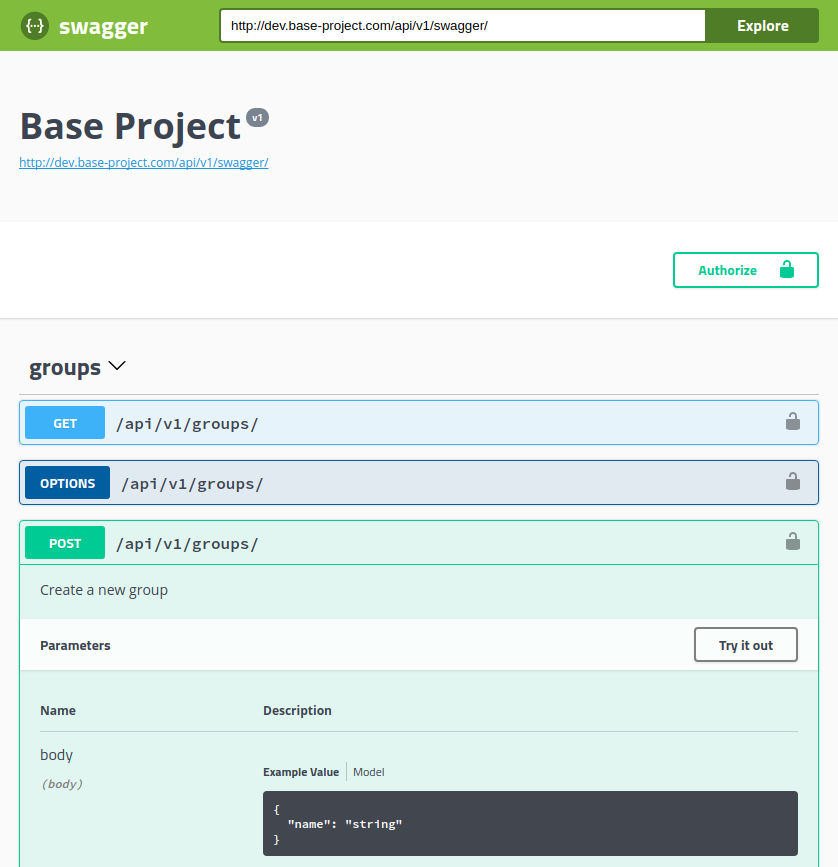This screenshot has width=838, height=867.
Task: Click the JSON example body code block
Action: [530, 823]
